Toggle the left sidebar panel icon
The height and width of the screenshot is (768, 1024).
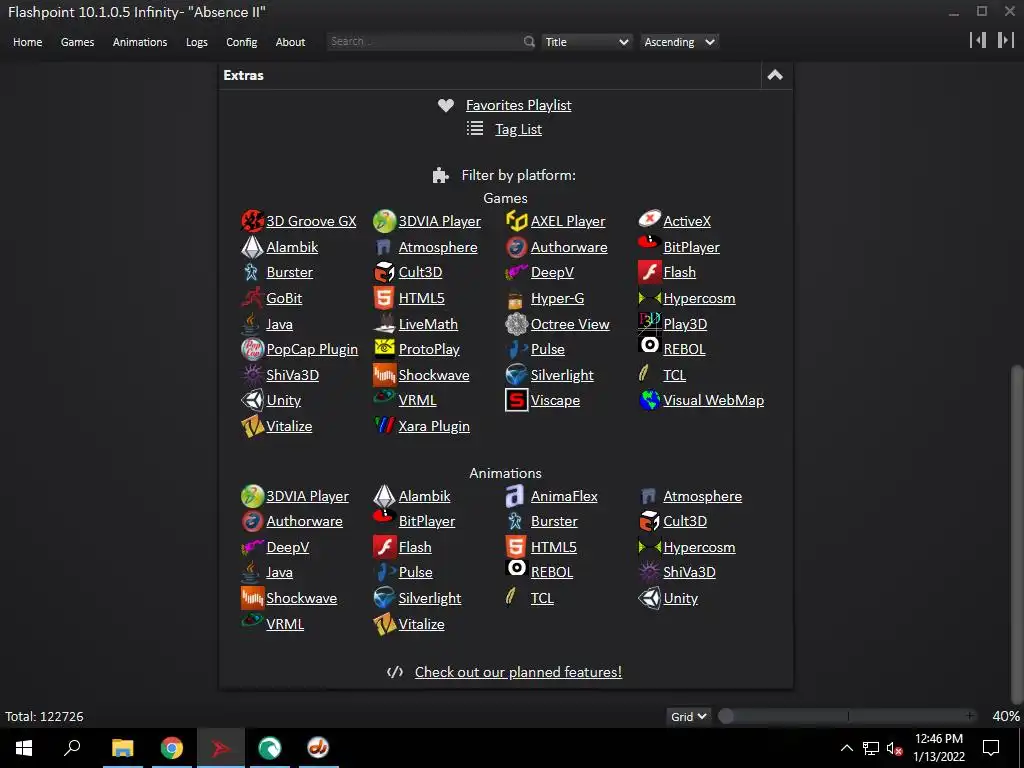(x=978, y=40)
